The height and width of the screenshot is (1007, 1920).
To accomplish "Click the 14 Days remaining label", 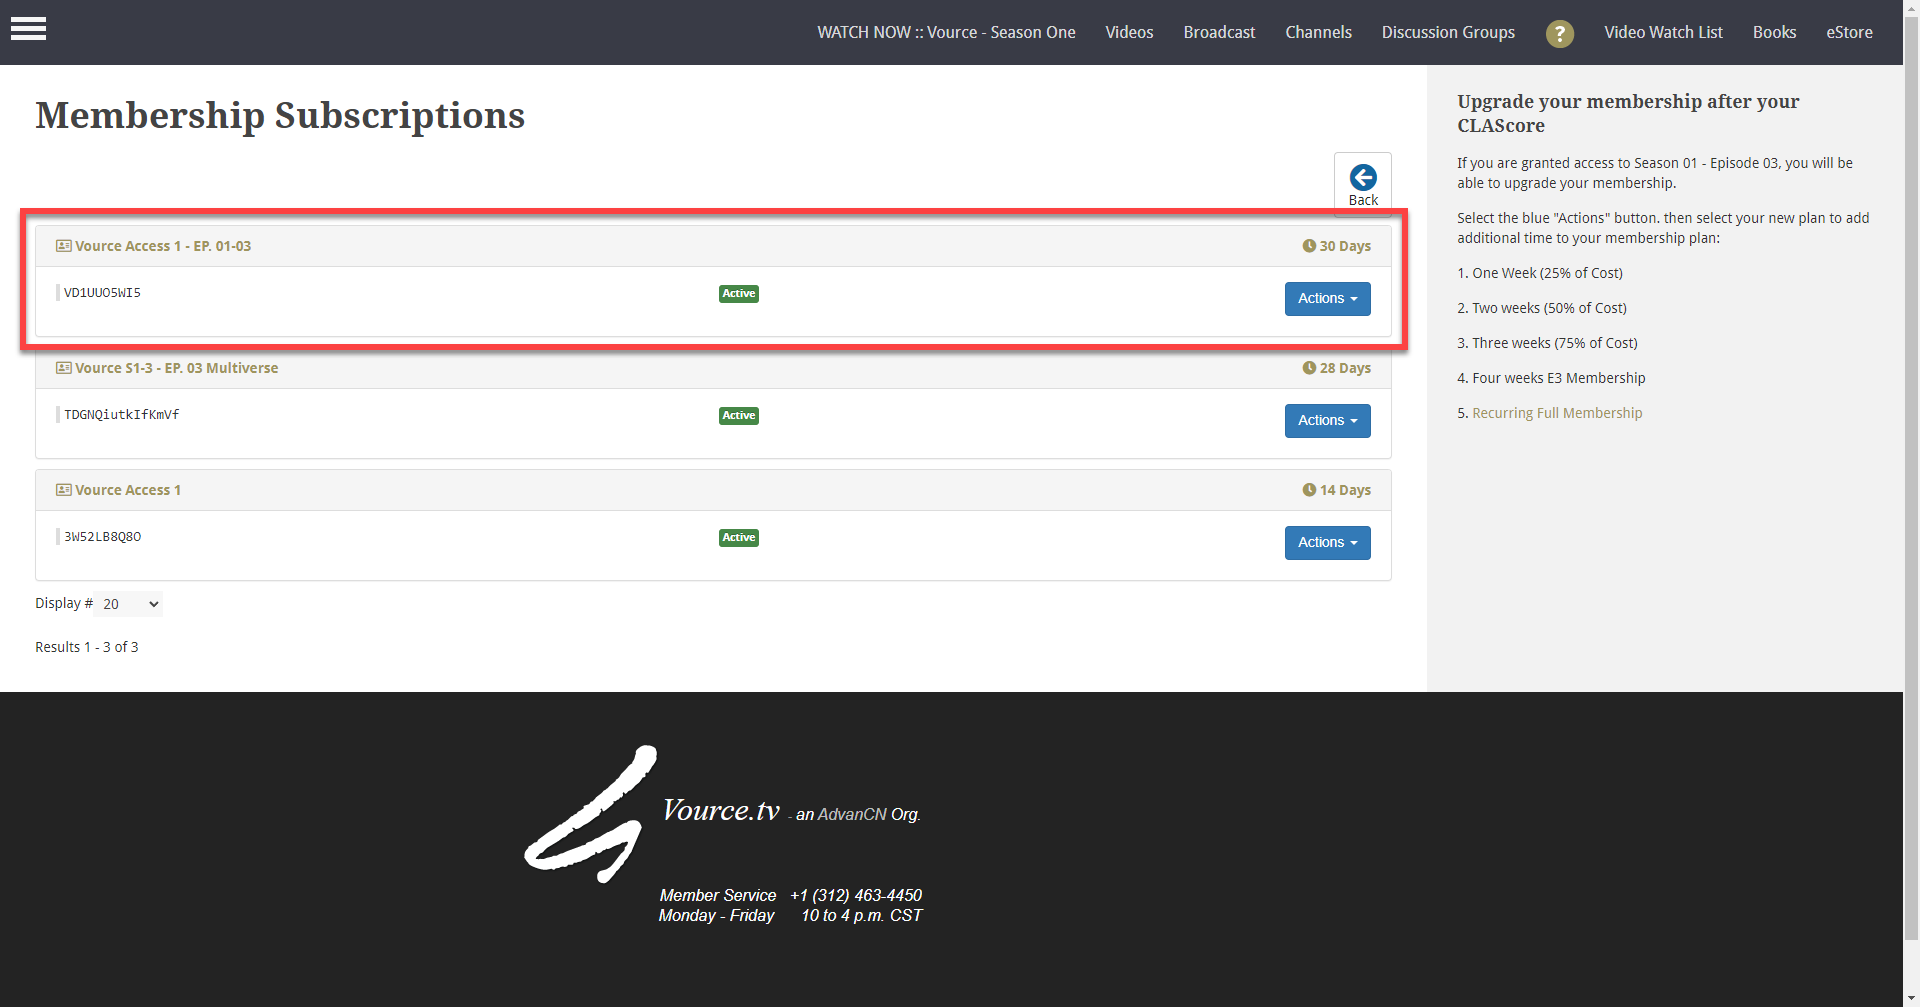I will [1345, 490].
